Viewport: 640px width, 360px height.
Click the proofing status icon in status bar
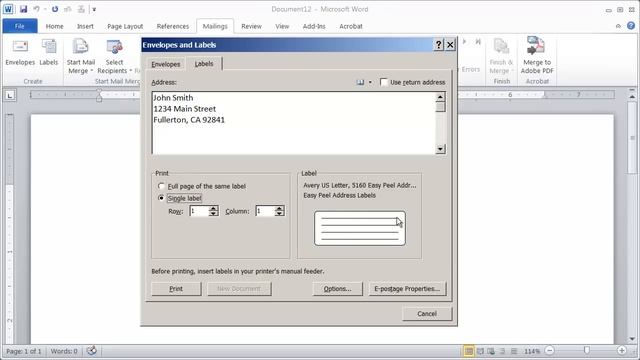click(x=92, y=351)
